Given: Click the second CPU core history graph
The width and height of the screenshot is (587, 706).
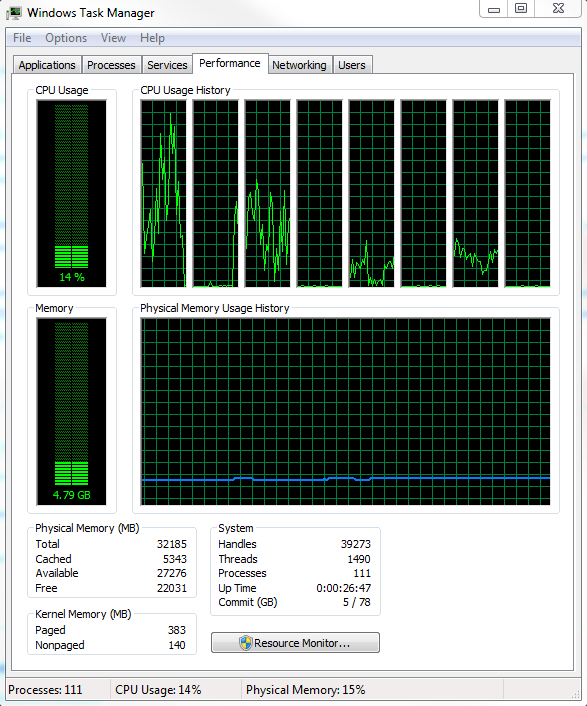Looking at the screenshot, I should coord(216,194).
